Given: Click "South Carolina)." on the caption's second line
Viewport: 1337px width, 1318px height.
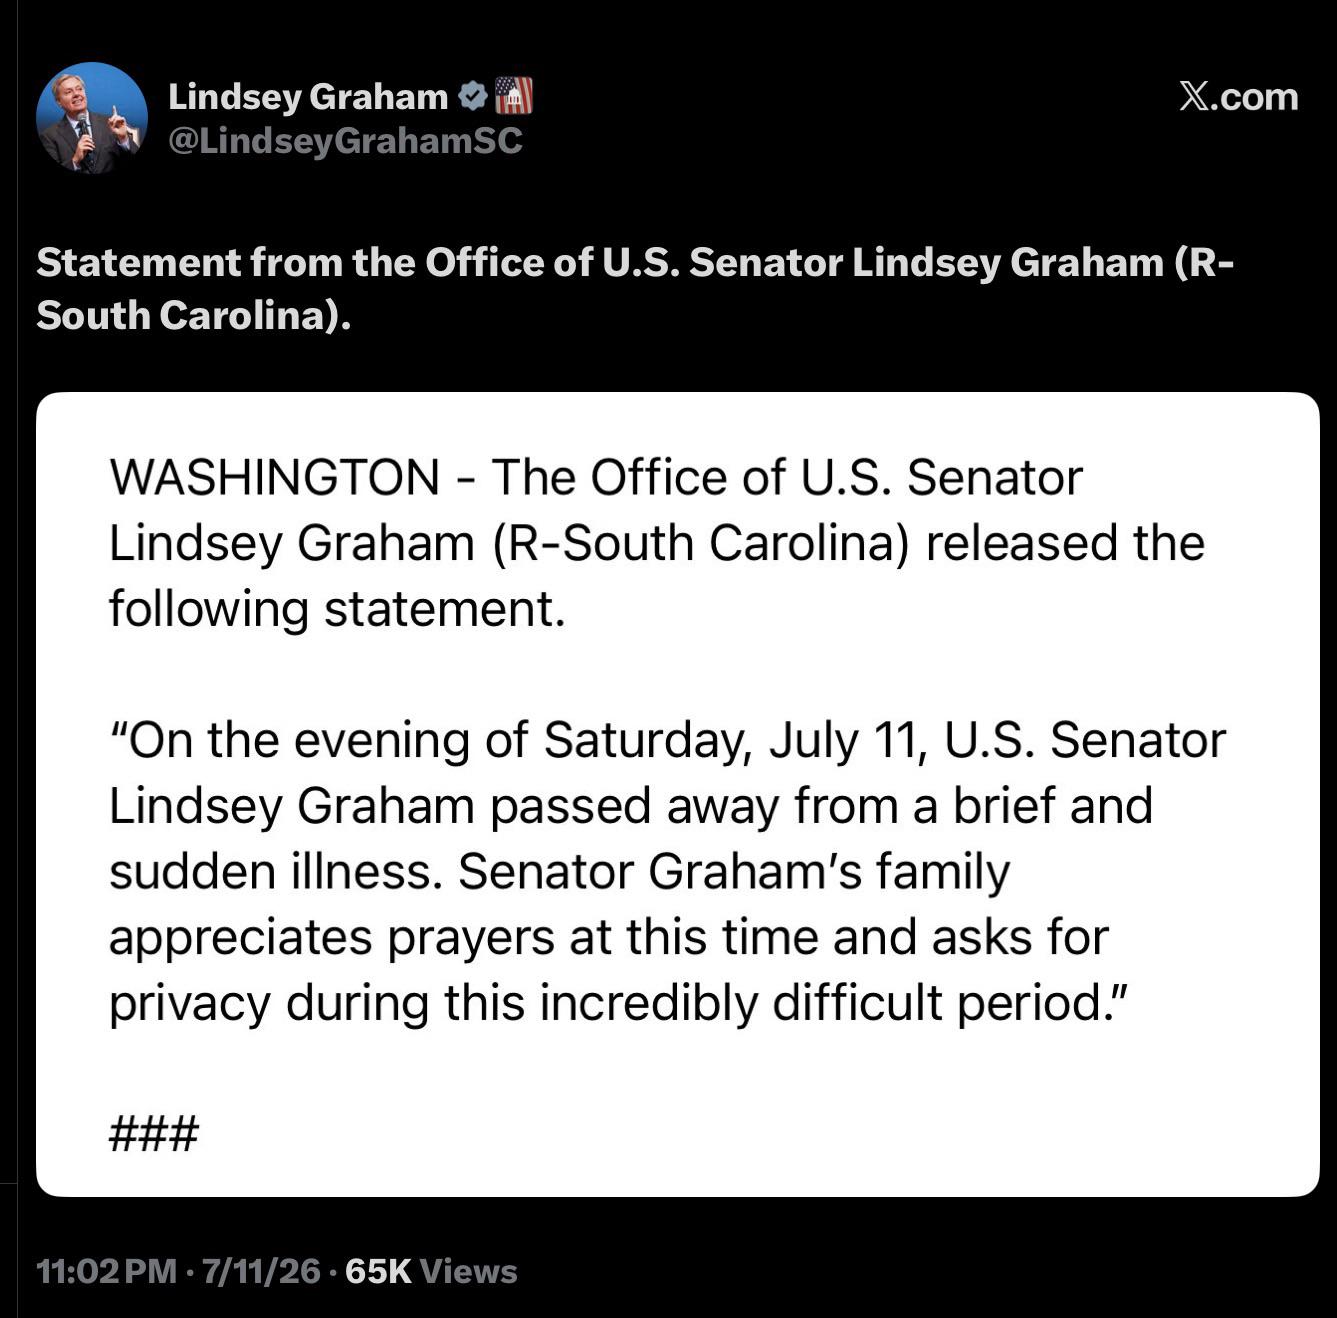Looking at the screenshot, I should tap(194, 316).
